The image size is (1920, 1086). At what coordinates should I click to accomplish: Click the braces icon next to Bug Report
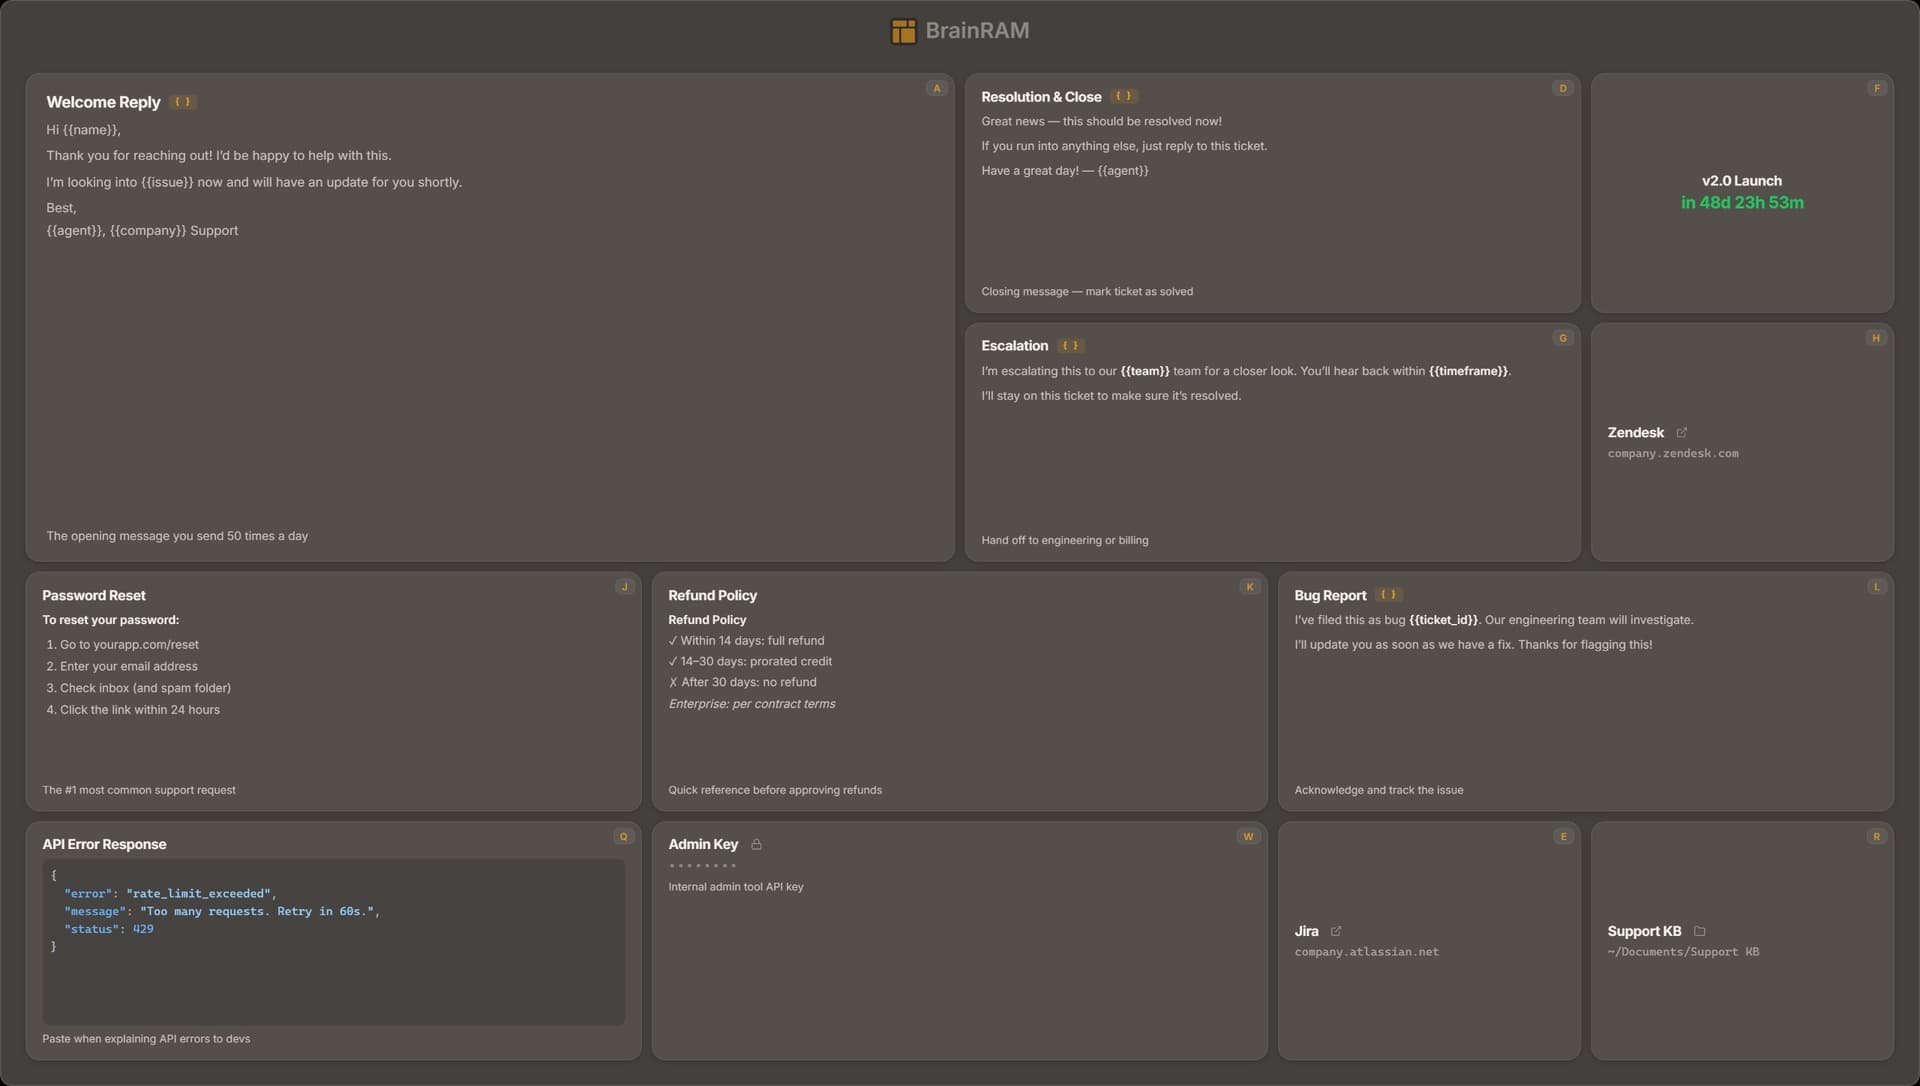coord(1388,595)
